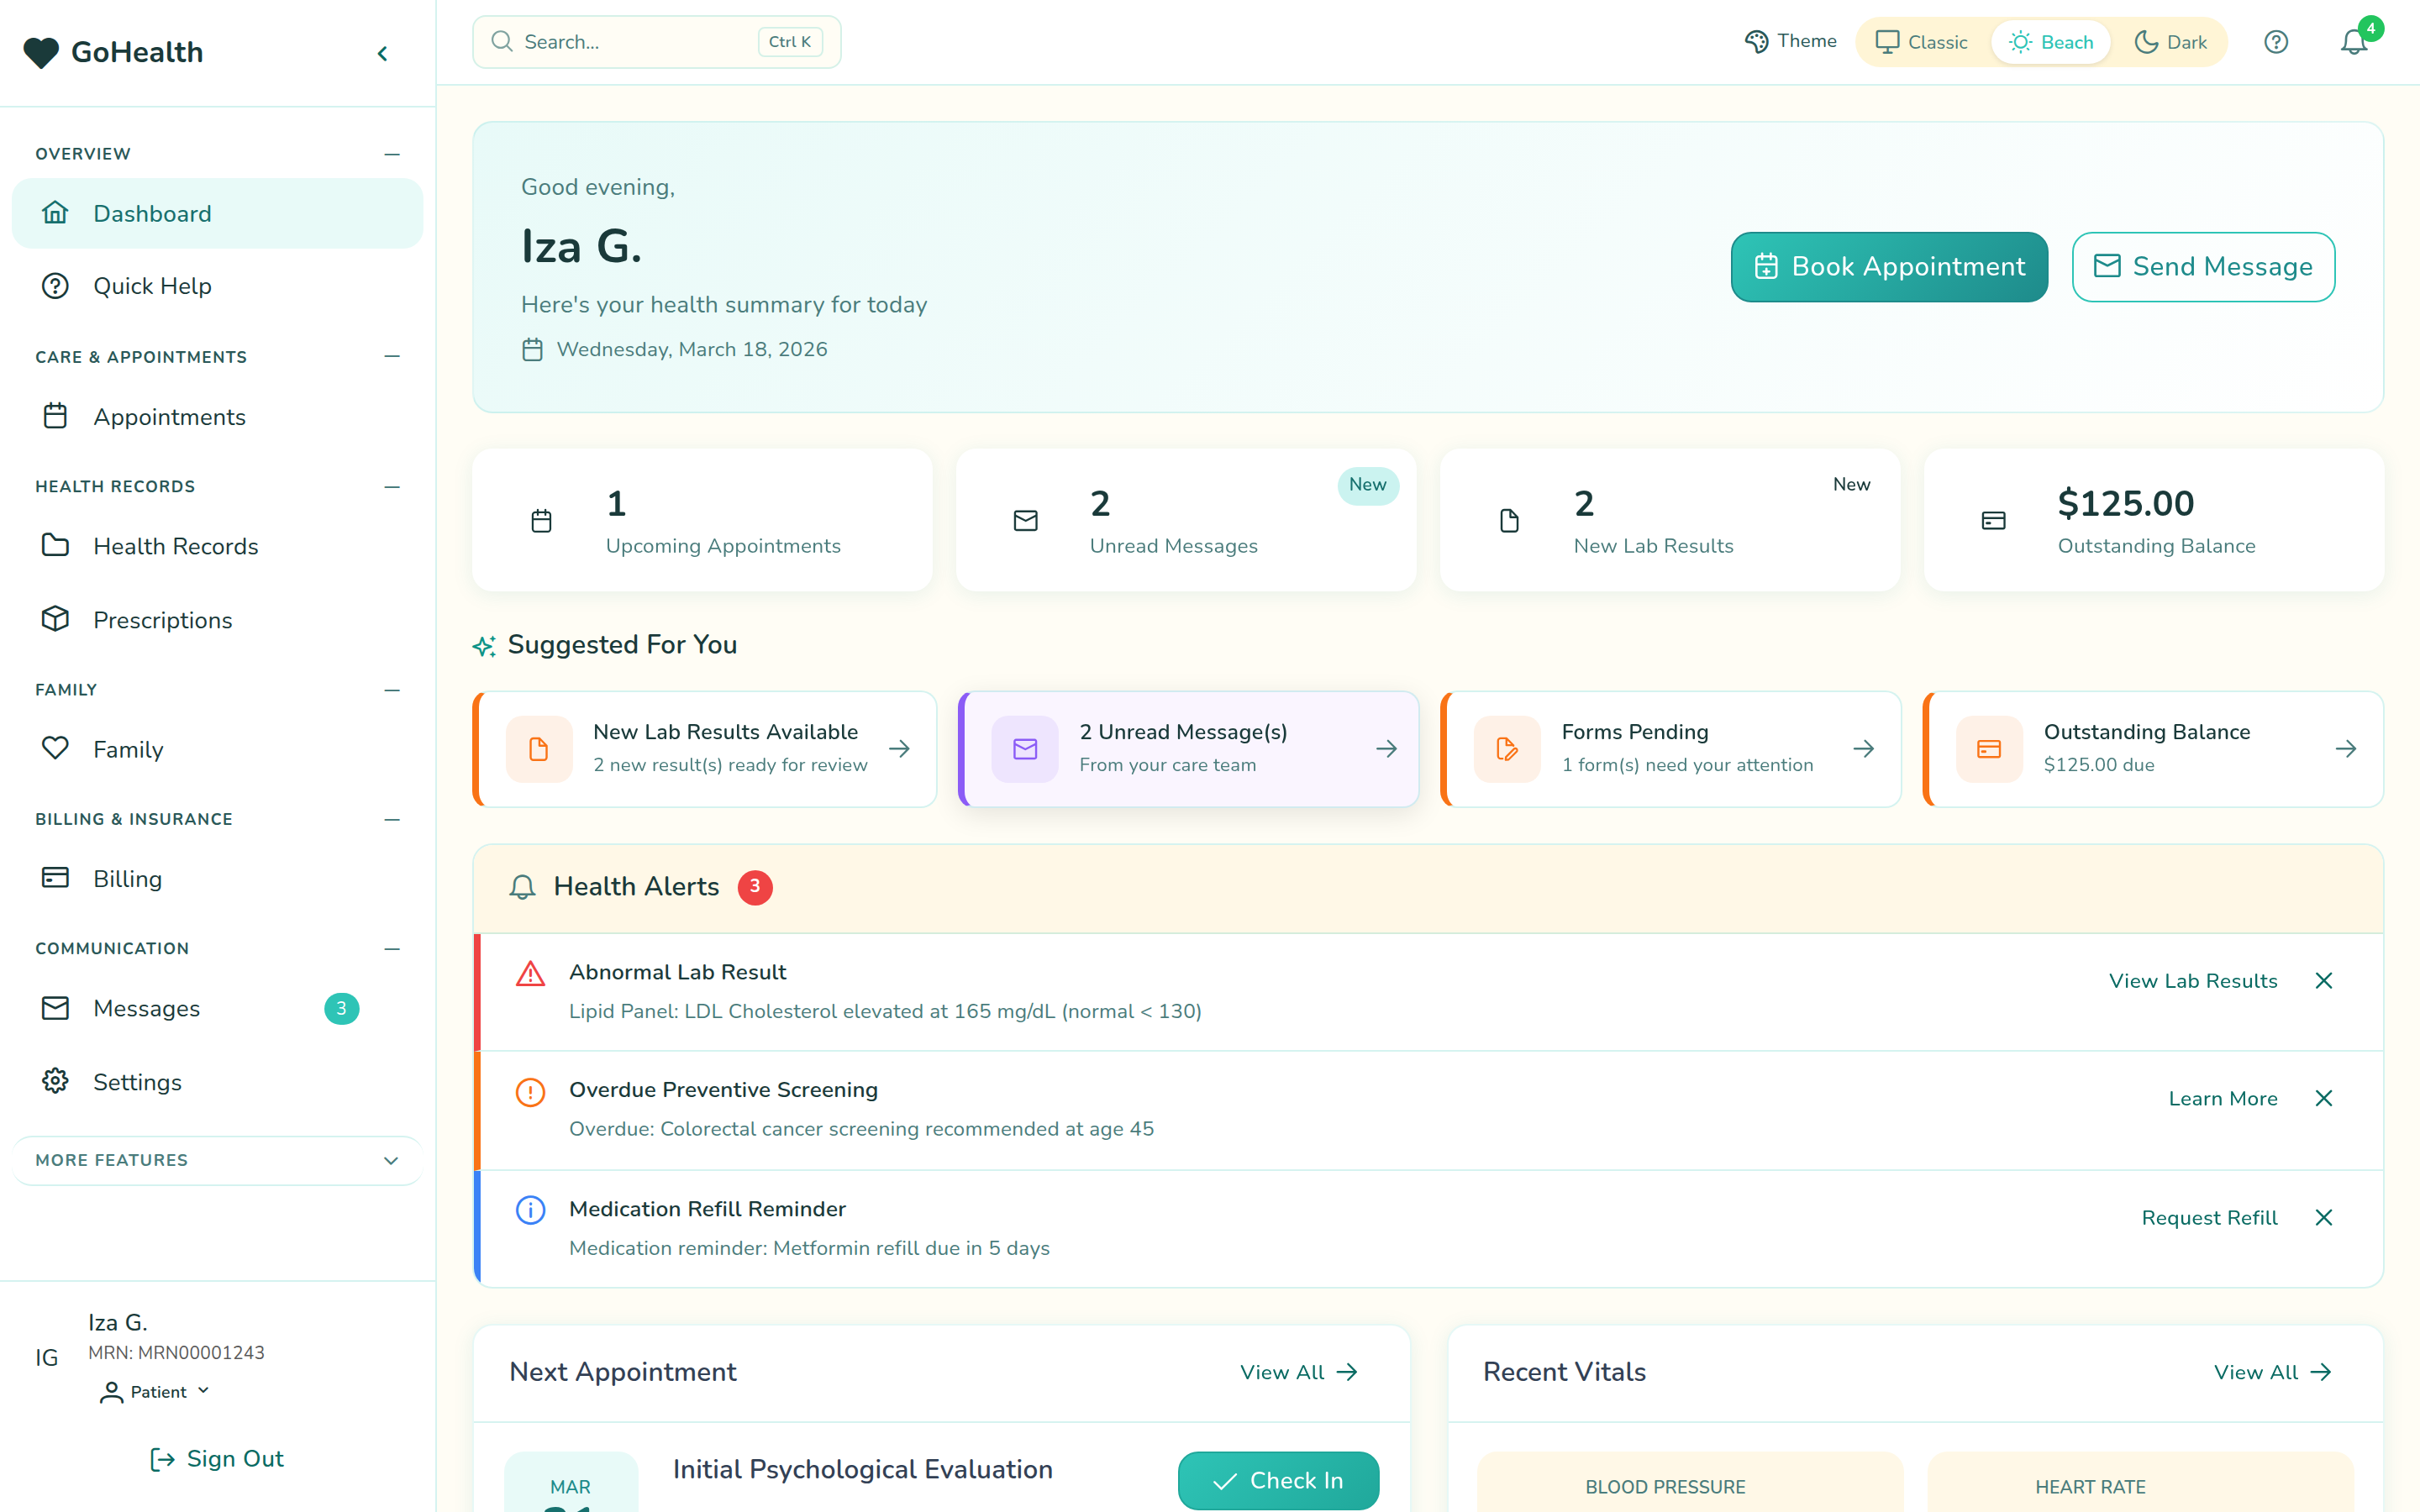
Task: Collapse the sidebar with the chevron arrow
Action: click(x=382, y=53)
